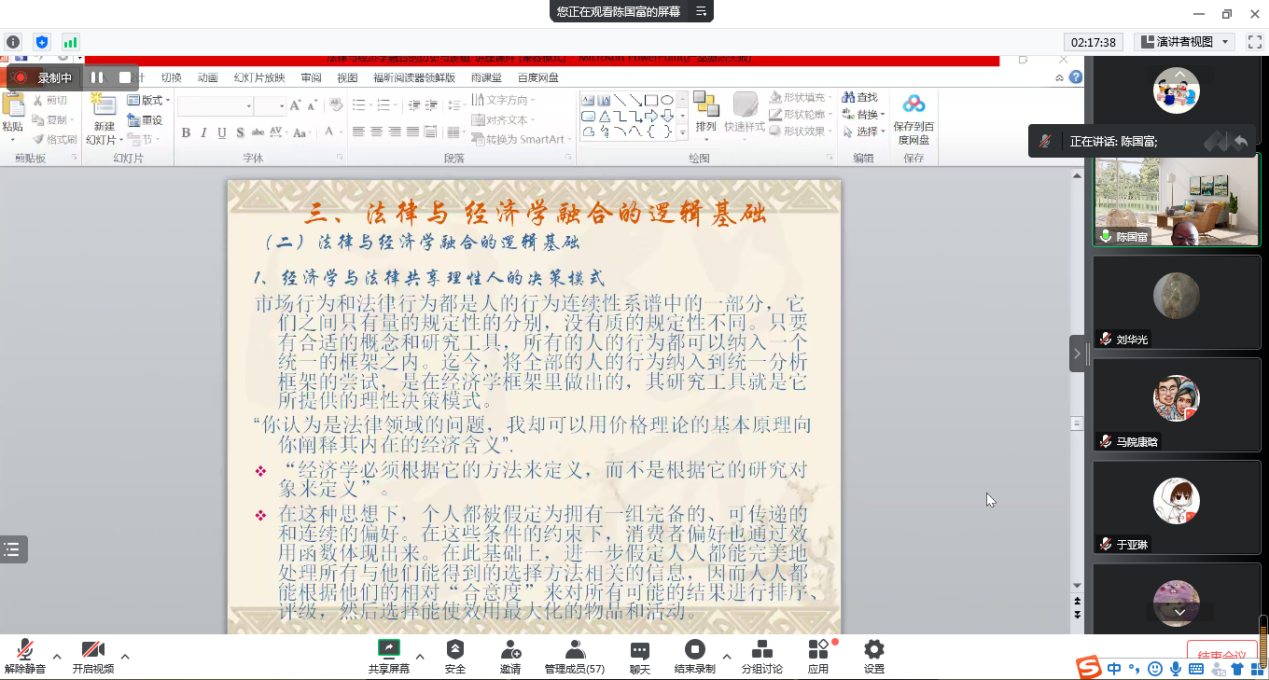1269x680 pixels.
Task: Stop recording with the square button
Action: tap(125, 77)
